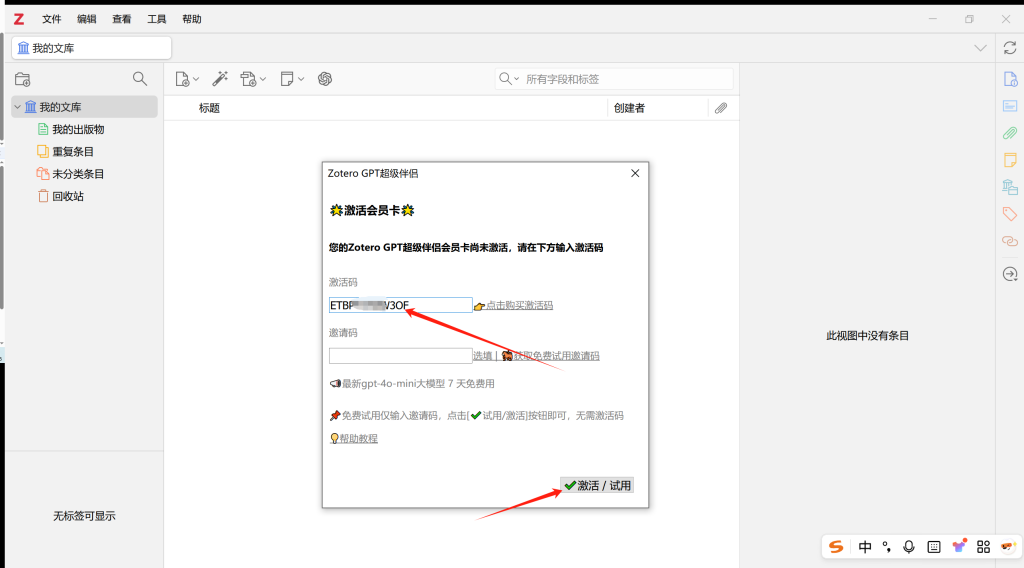The height and width of the screenshot is (568, 1024).
Task: Click the GPT assistant toolbar icon
Action: pos(325,79)
